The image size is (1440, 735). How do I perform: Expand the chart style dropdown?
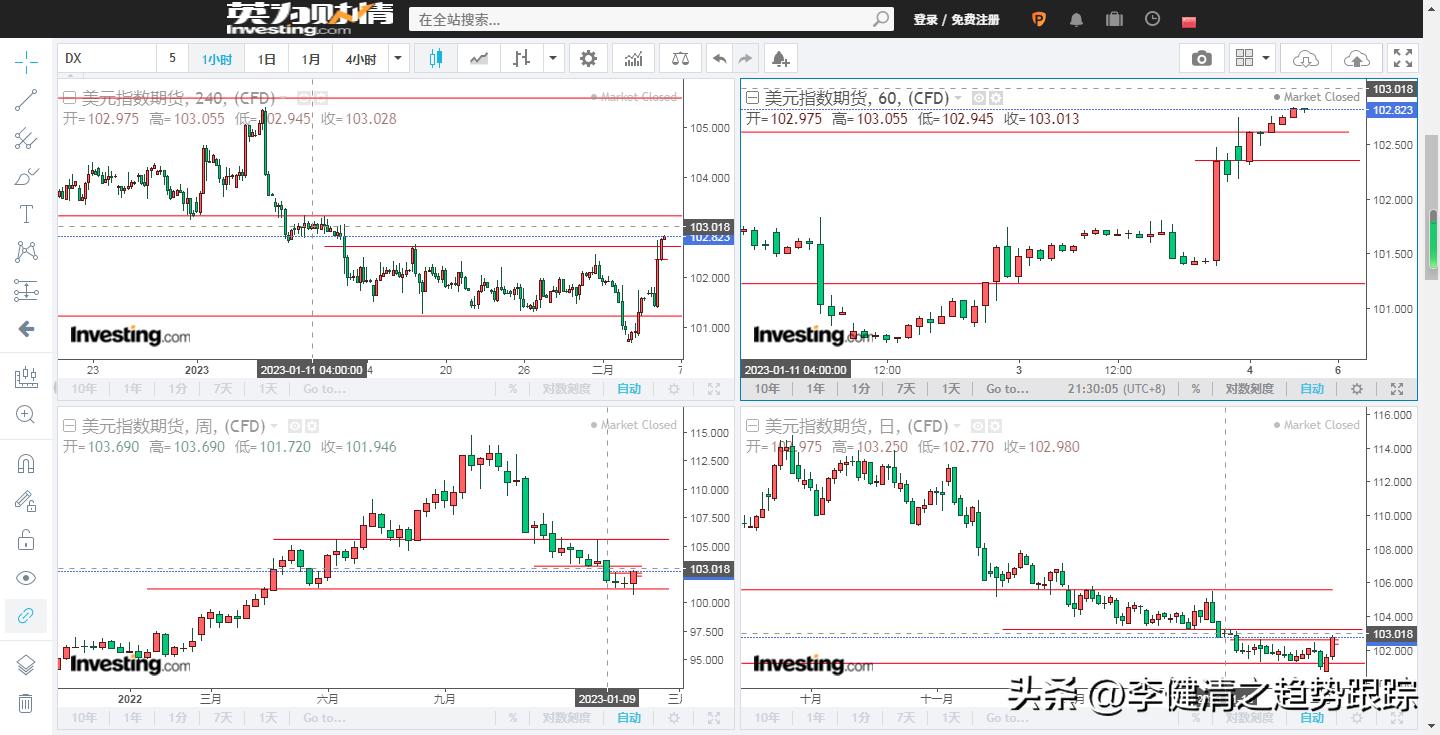point(553,59)
